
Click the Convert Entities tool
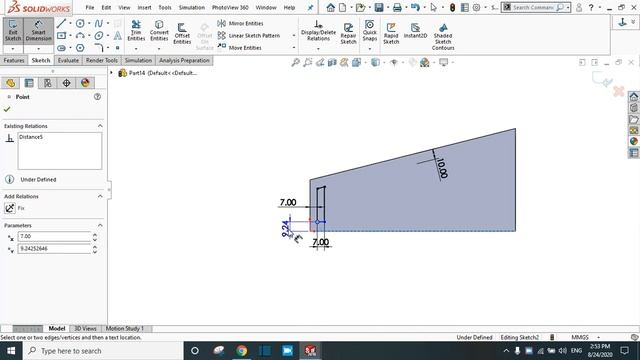pyautogui.click(x=159, y=31)
